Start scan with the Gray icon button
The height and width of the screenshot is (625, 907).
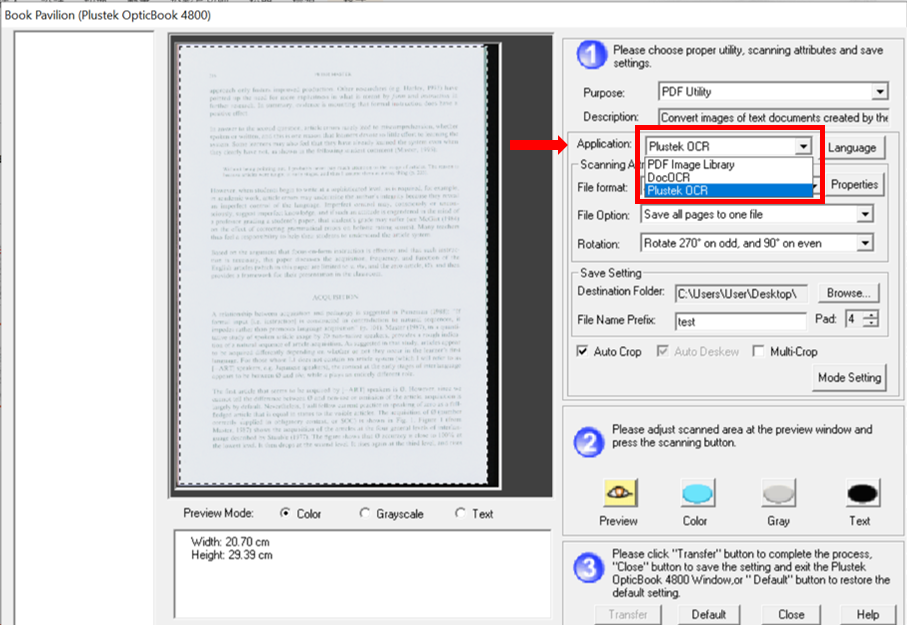click(x=777, y=493)
